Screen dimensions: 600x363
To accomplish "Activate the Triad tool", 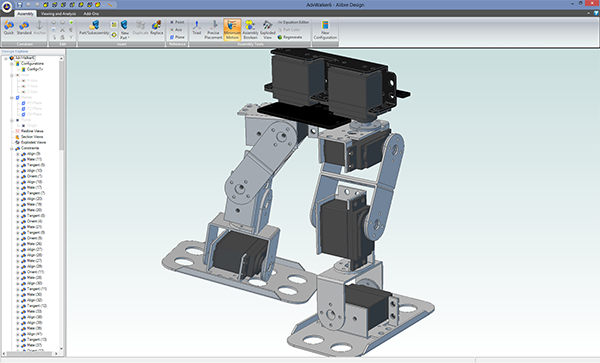I will coord(197,28).
